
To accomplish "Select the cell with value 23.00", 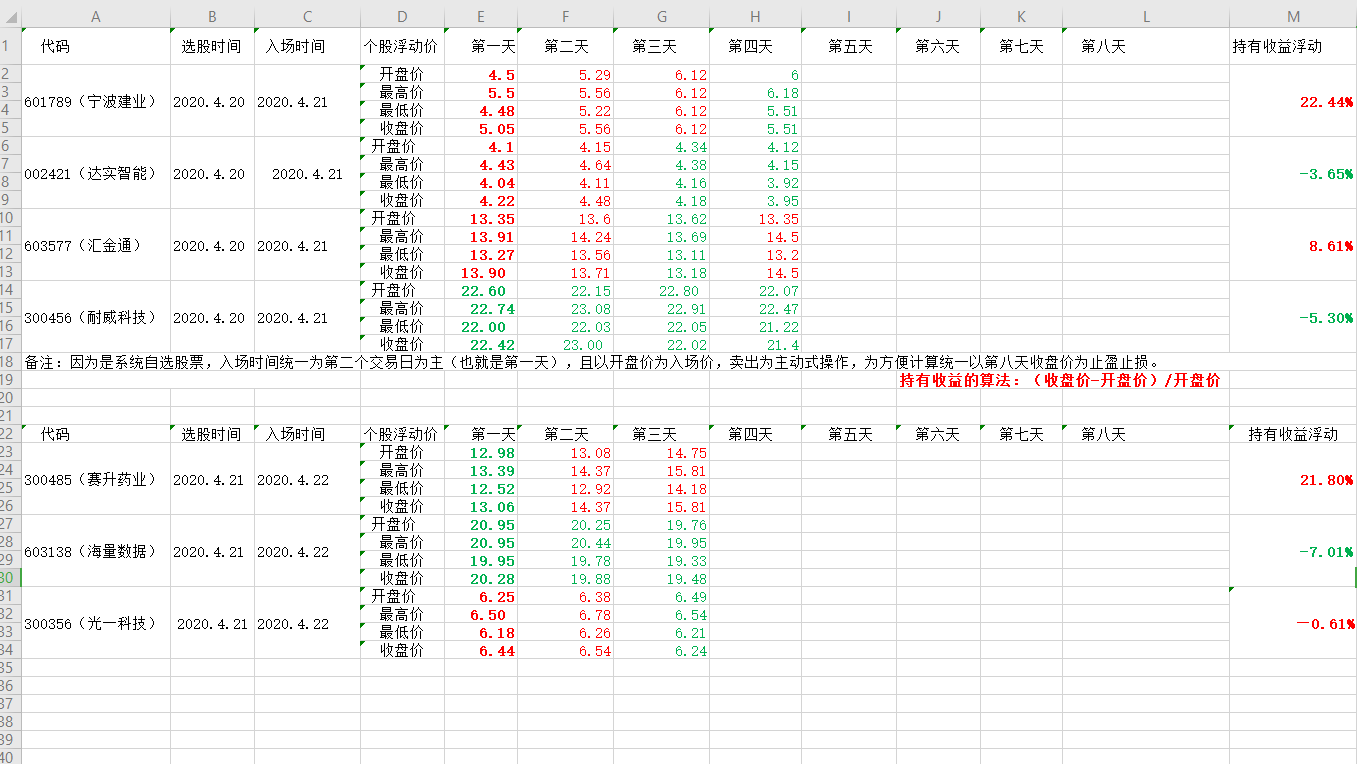I will 566,345.
